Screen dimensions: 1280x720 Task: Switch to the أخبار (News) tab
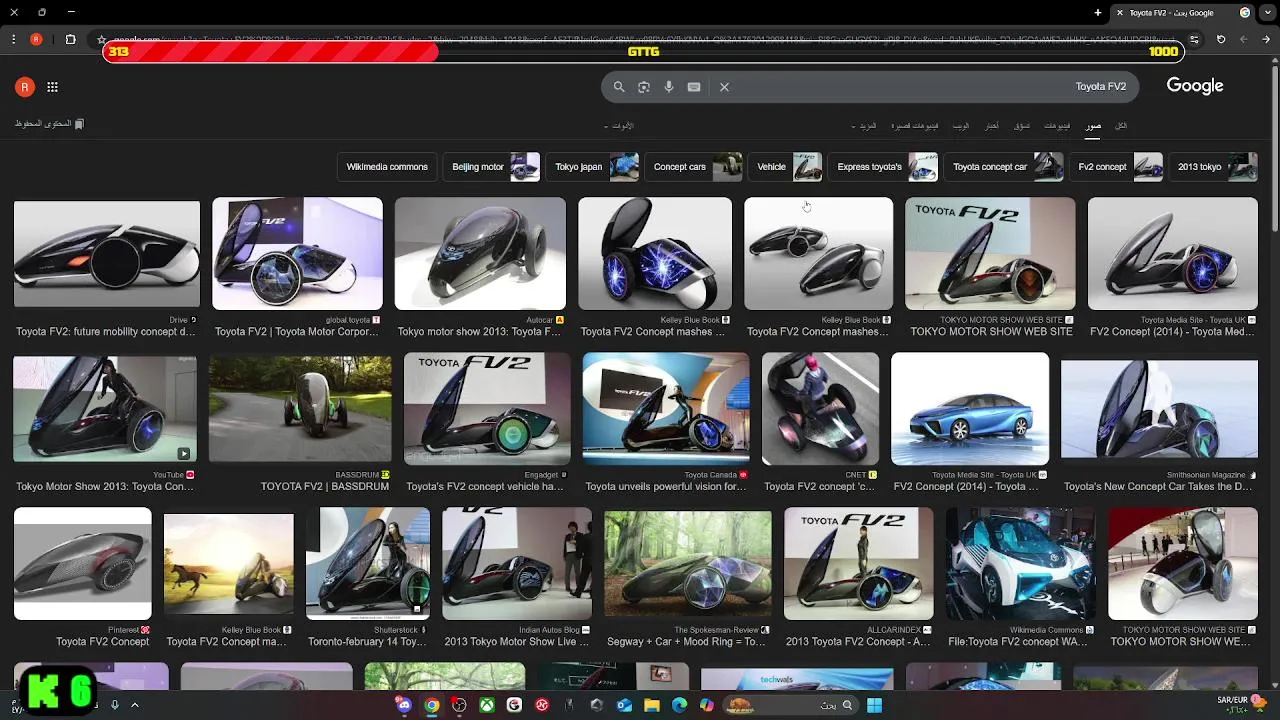991,126
